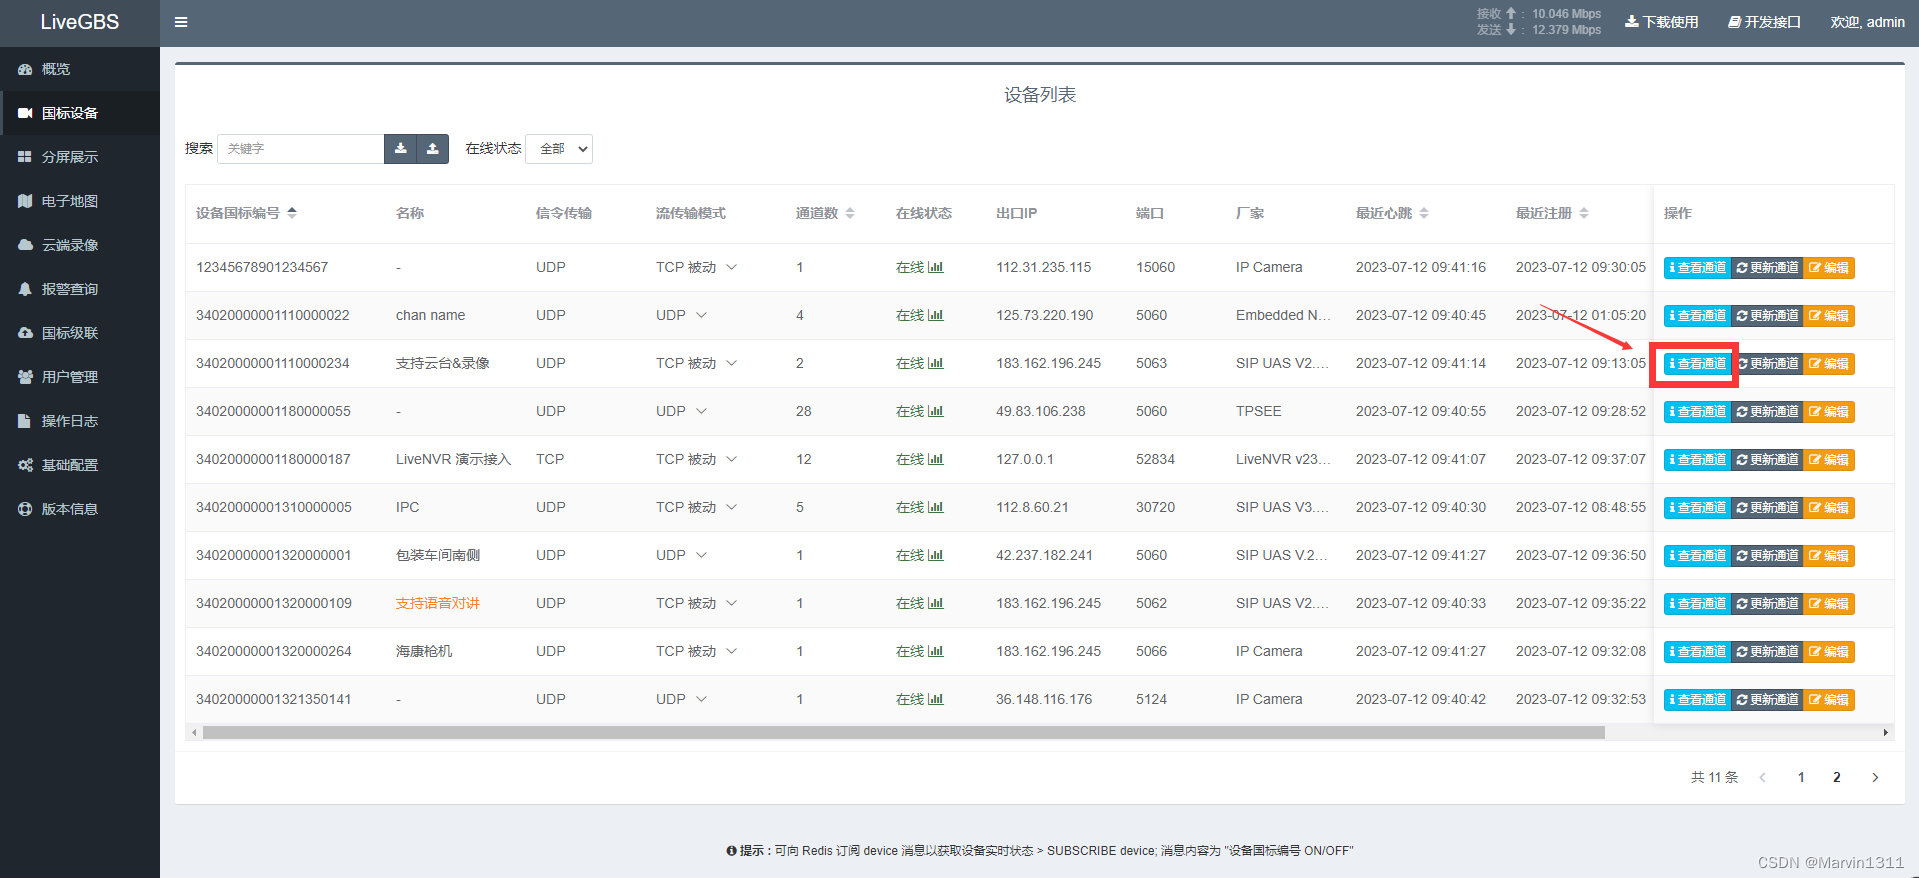
Task: Open the 报警查询 alarm query menu item
Action: point(80,289)
